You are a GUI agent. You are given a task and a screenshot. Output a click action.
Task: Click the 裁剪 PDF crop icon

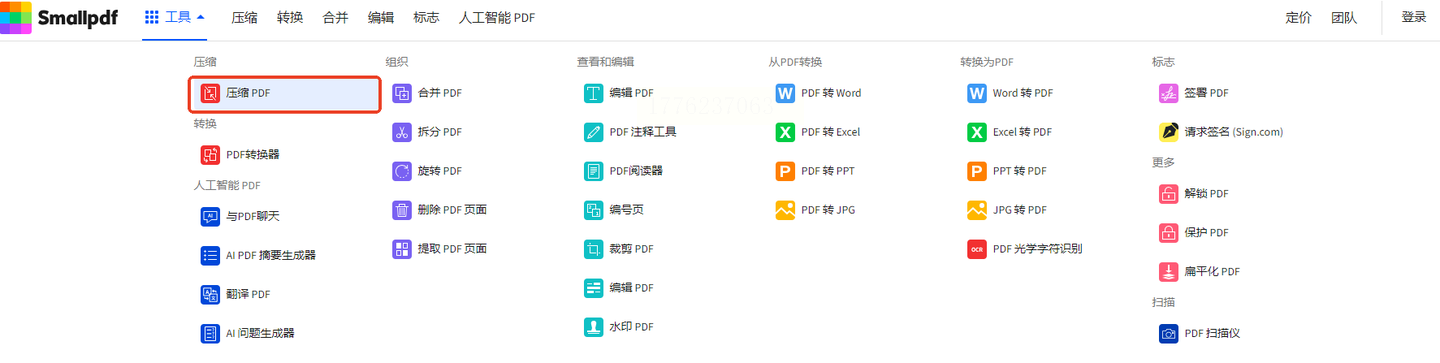click(593, 249)
